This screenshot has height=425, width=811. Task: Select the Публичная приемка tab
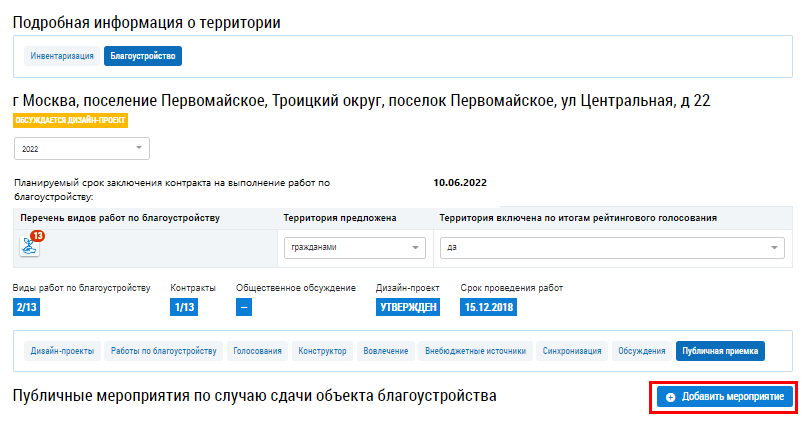coord(720,351)
